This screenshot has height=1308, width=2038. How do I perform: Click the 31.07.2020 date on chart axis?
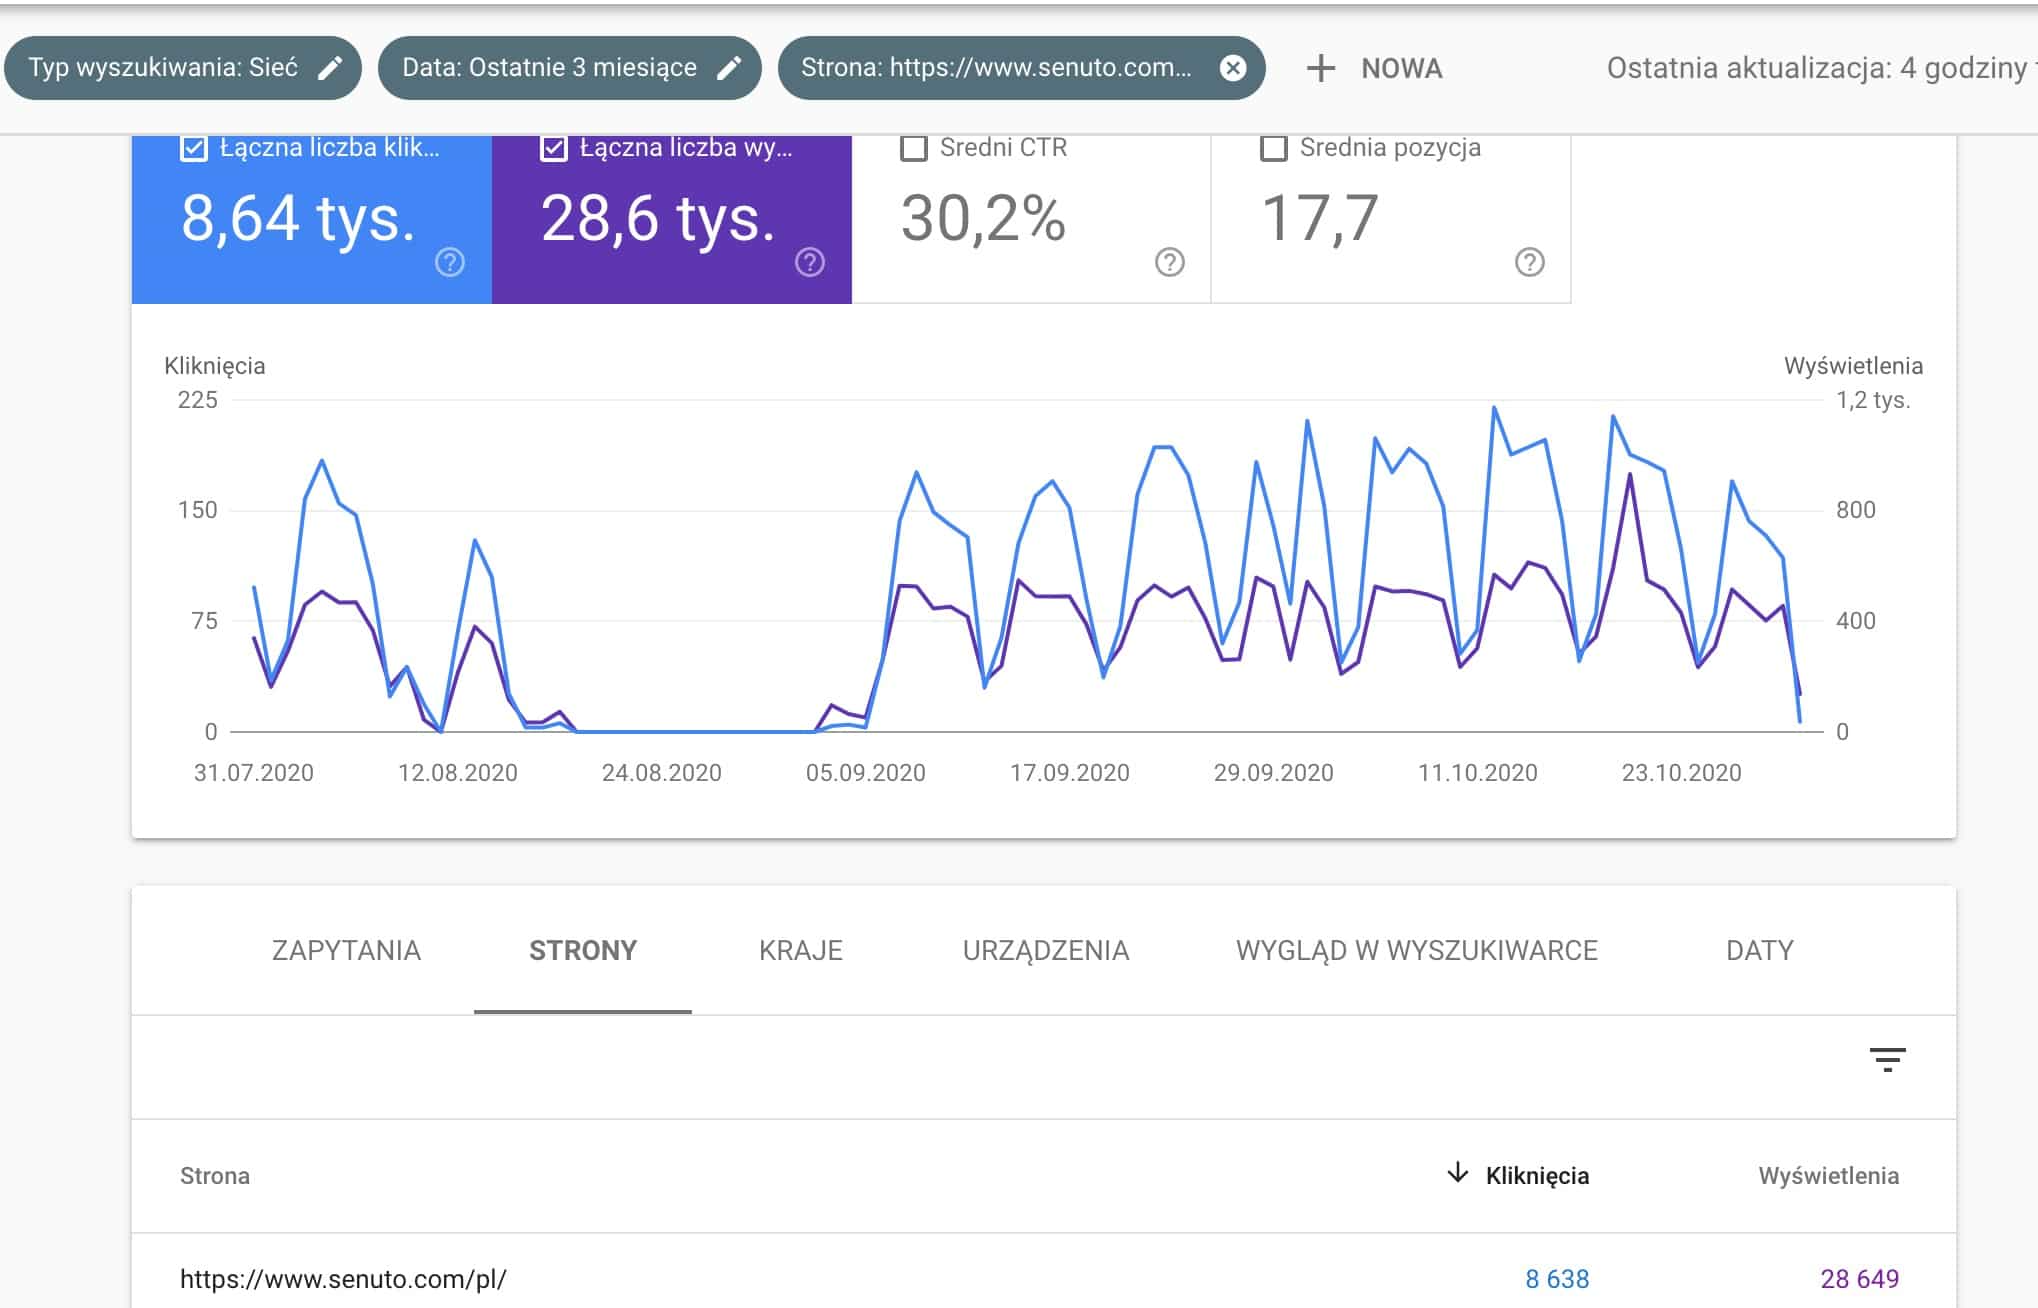[x=254, y=773]
